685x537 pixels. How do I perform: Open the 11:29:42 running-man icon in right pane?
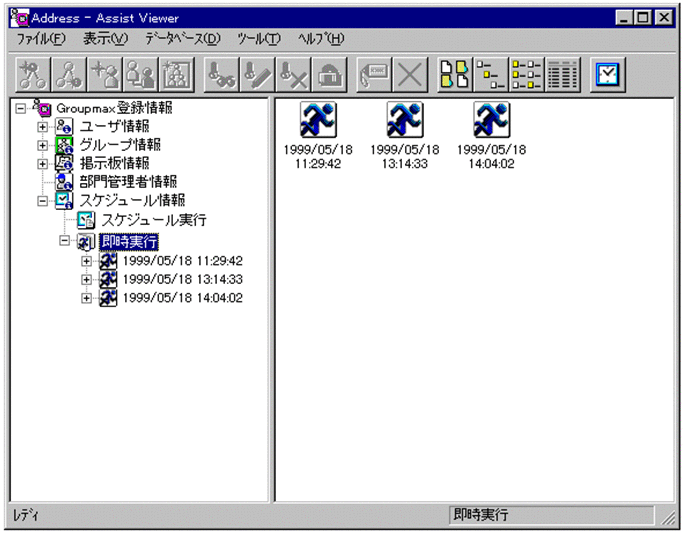(318, 119)
